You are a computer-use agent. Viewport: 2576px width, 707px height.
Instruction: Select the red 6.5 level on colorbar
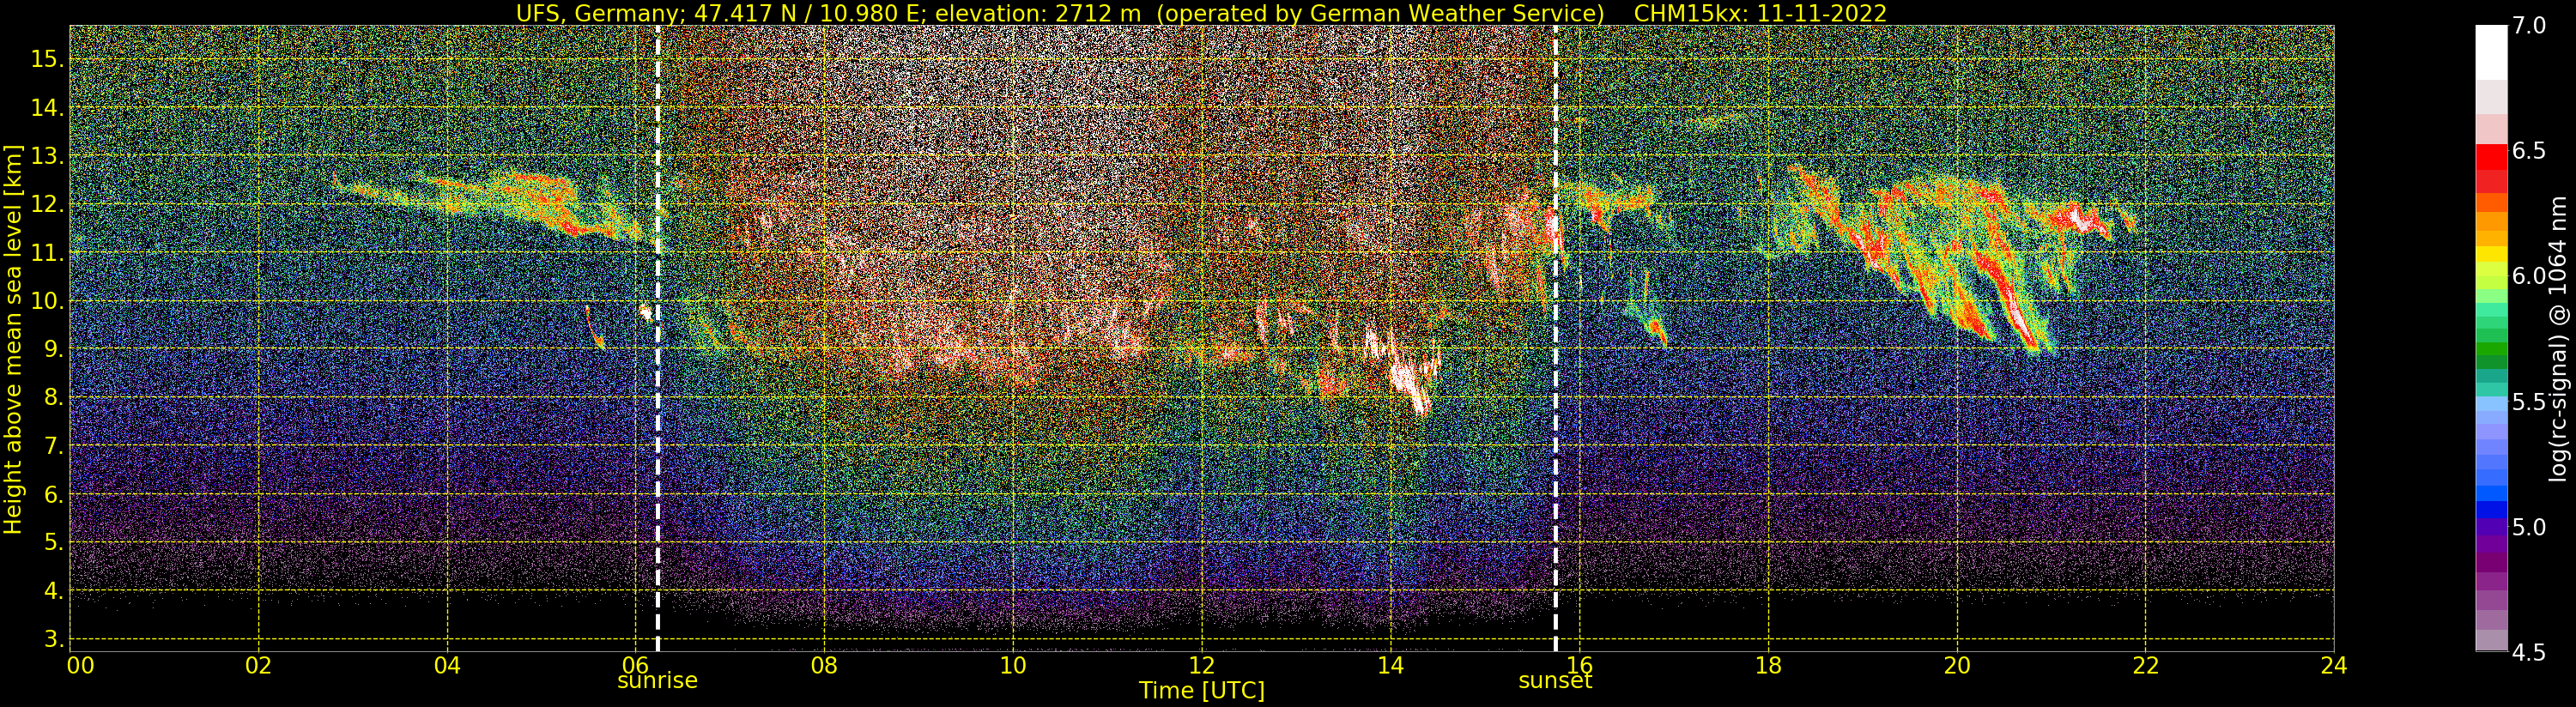point(2491,157)
